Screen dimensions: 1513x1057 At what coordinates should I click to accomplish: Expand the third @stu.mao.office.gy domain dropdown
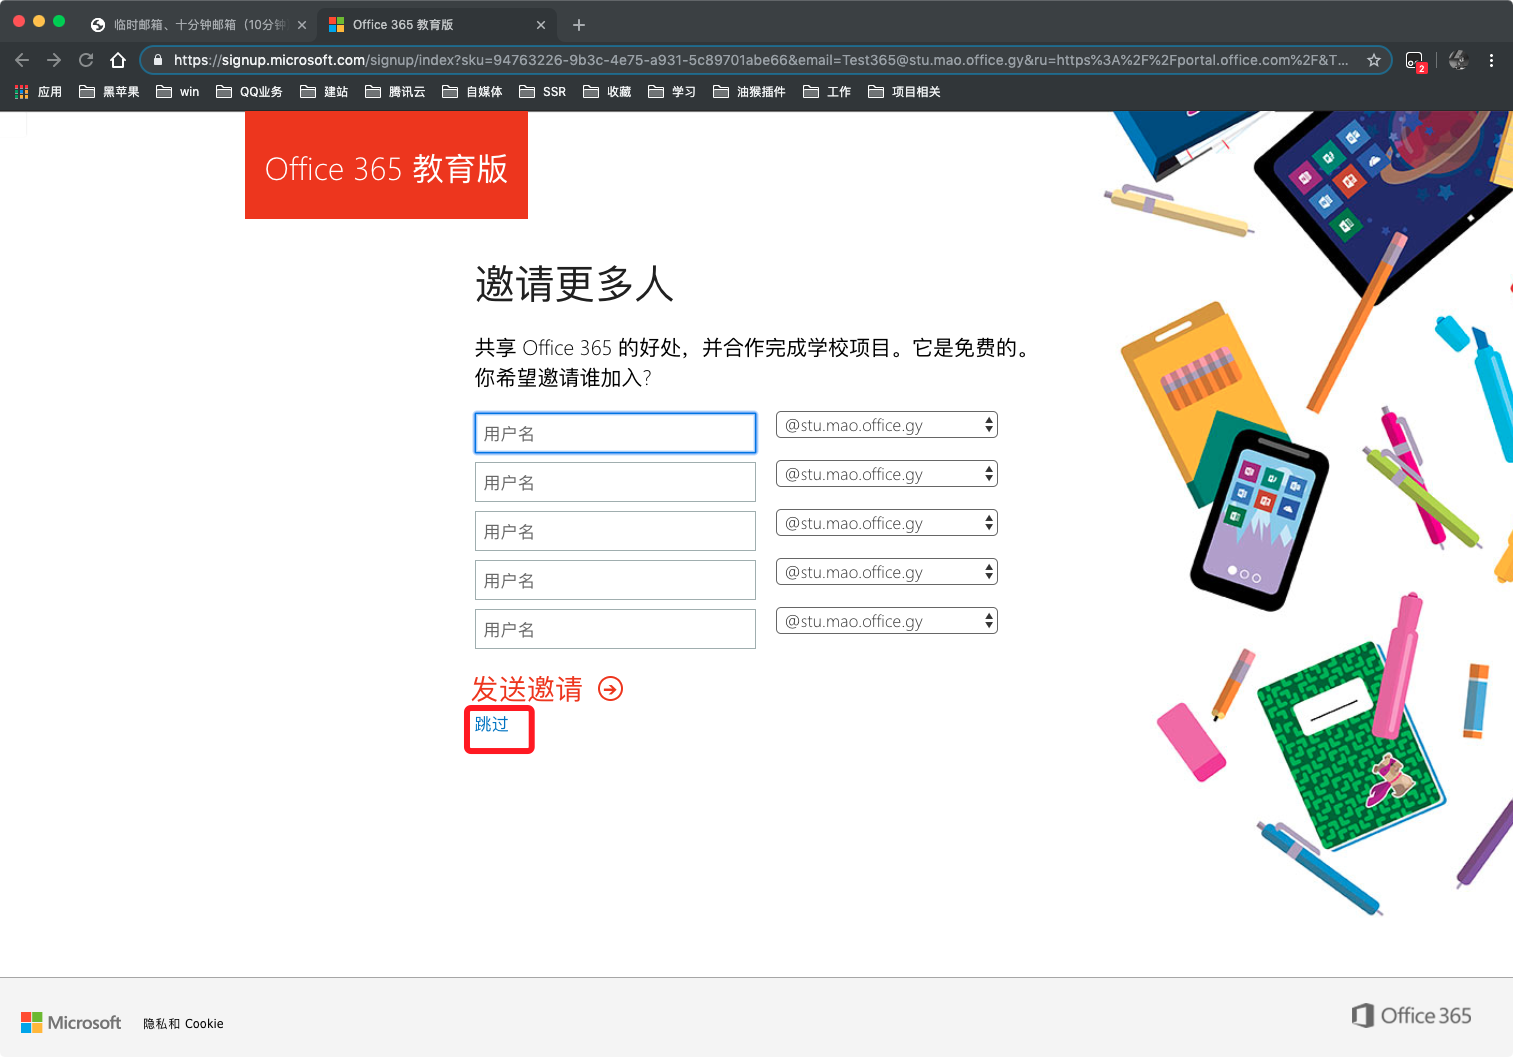[x=887, y=523]
